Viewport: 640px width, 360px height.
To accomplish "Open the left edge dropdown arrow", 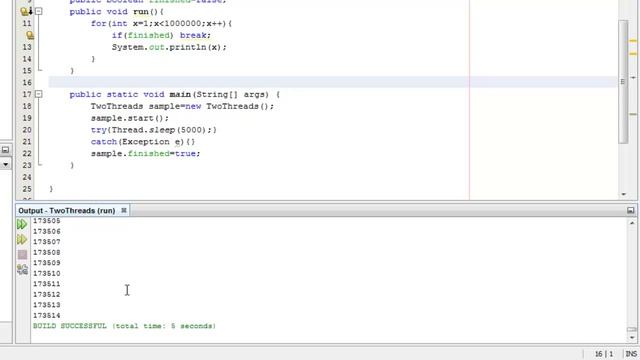I will pyautogui.click(x=5, y=164).
